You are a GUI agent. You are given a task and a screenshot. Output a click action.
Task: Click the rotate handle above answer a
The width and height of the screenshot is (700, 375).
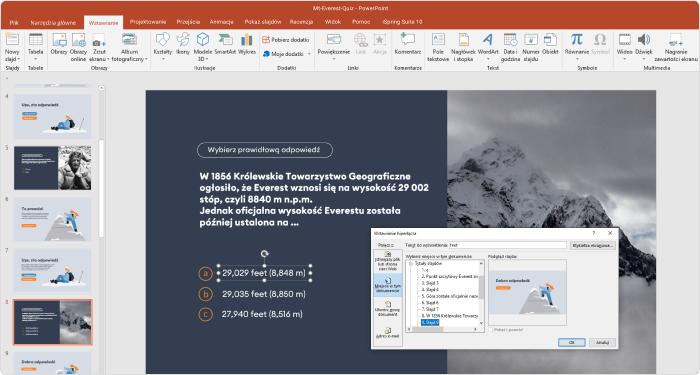265,254
